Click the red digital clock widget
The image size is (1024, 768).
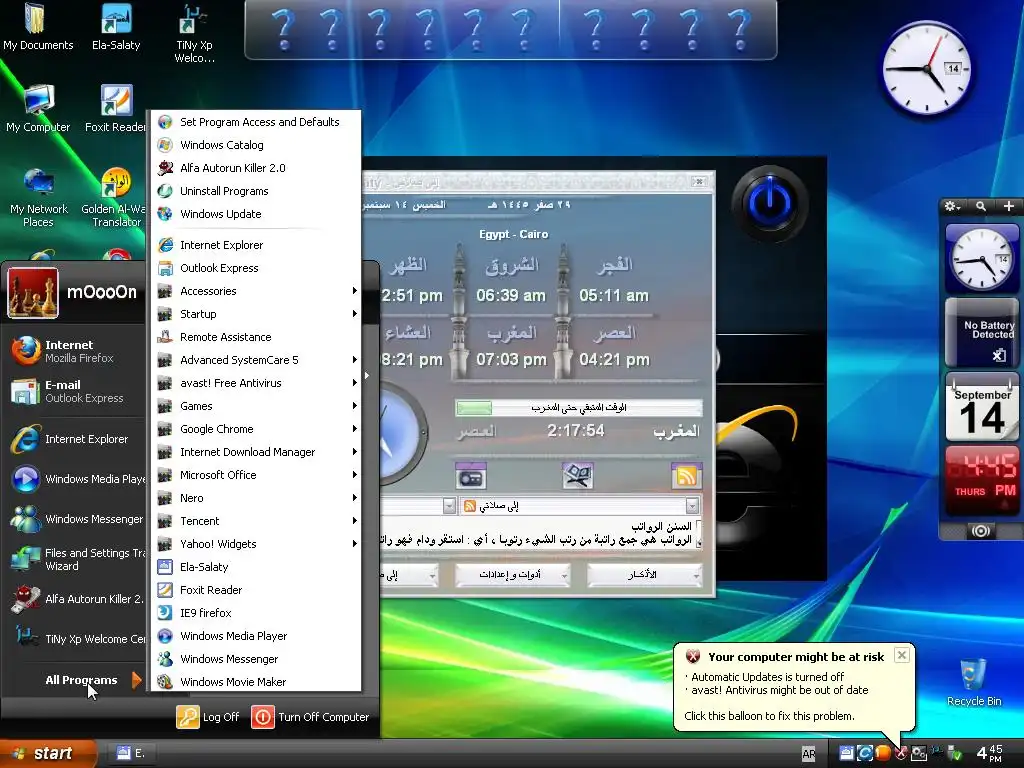[x=982, y=480]
